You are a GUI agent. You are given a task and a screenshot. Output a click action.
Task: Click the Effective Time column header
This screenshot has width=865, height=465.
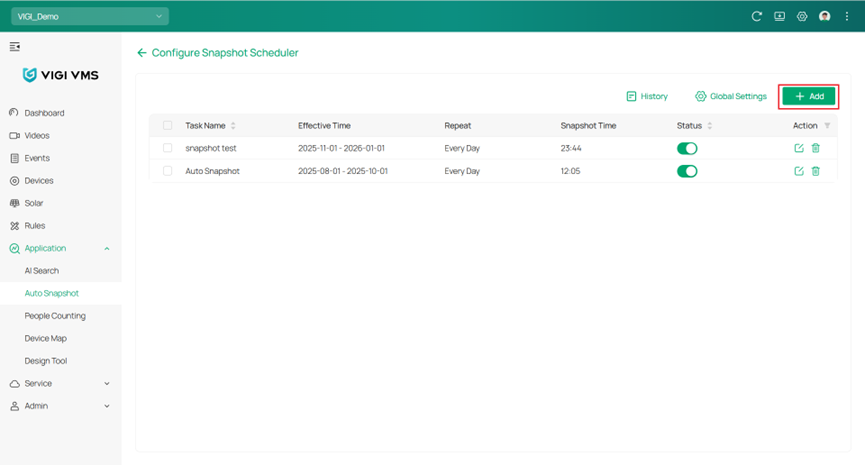tap(324, 125)
